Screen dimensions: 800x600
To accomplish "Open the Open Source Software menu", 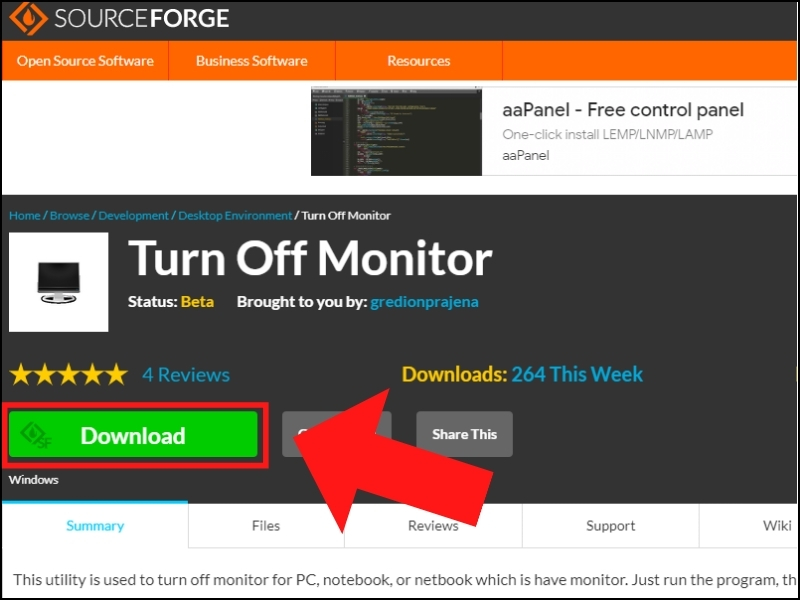I will pos(85,61).
